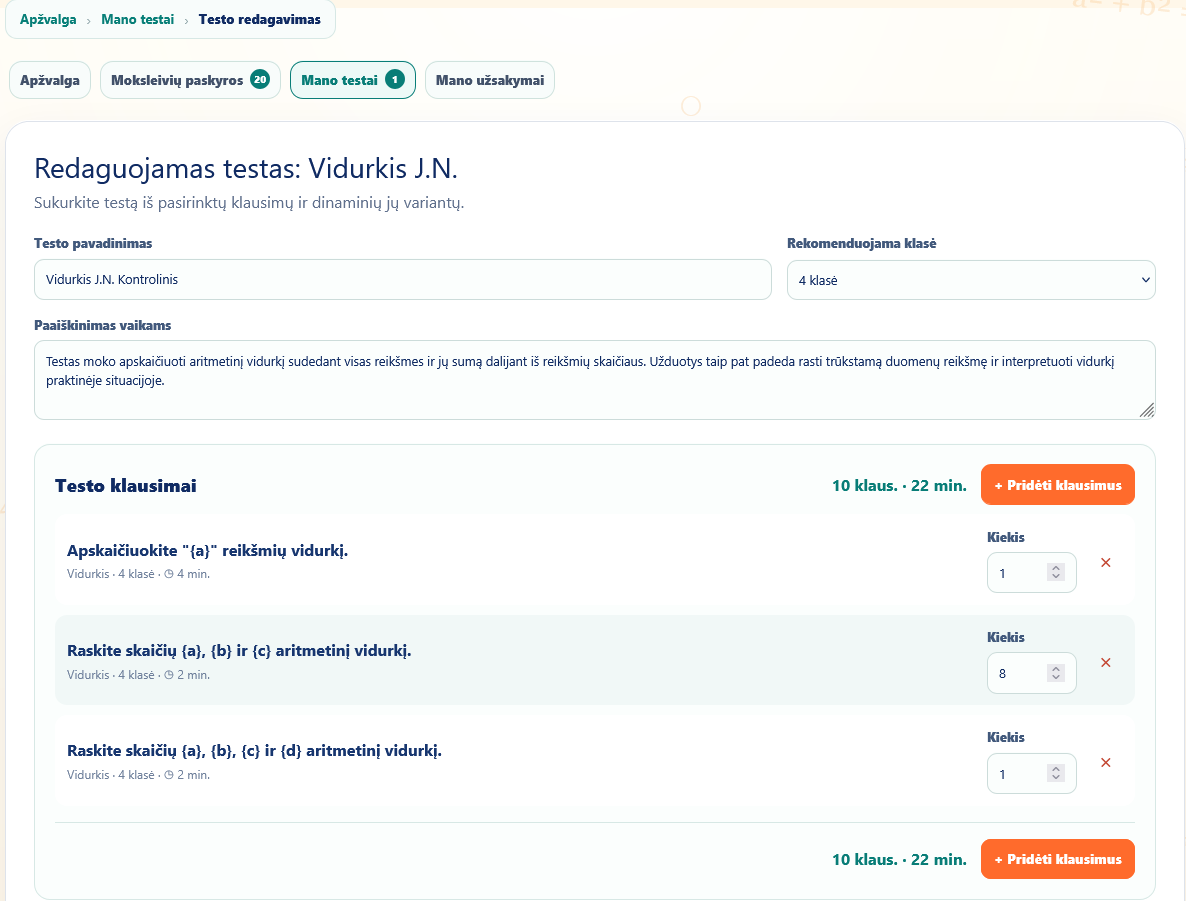Click the Apžvalga breadcrumb link

48,20
